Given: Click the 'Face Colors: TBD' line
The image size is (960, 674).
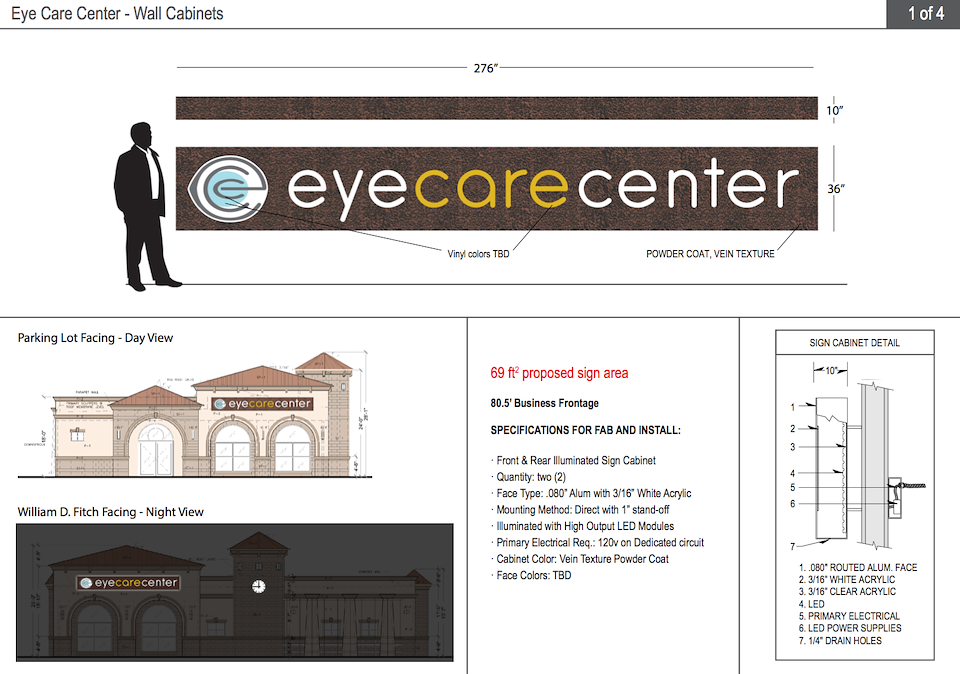Looking at the screenshot, I should tap(533, 575).
